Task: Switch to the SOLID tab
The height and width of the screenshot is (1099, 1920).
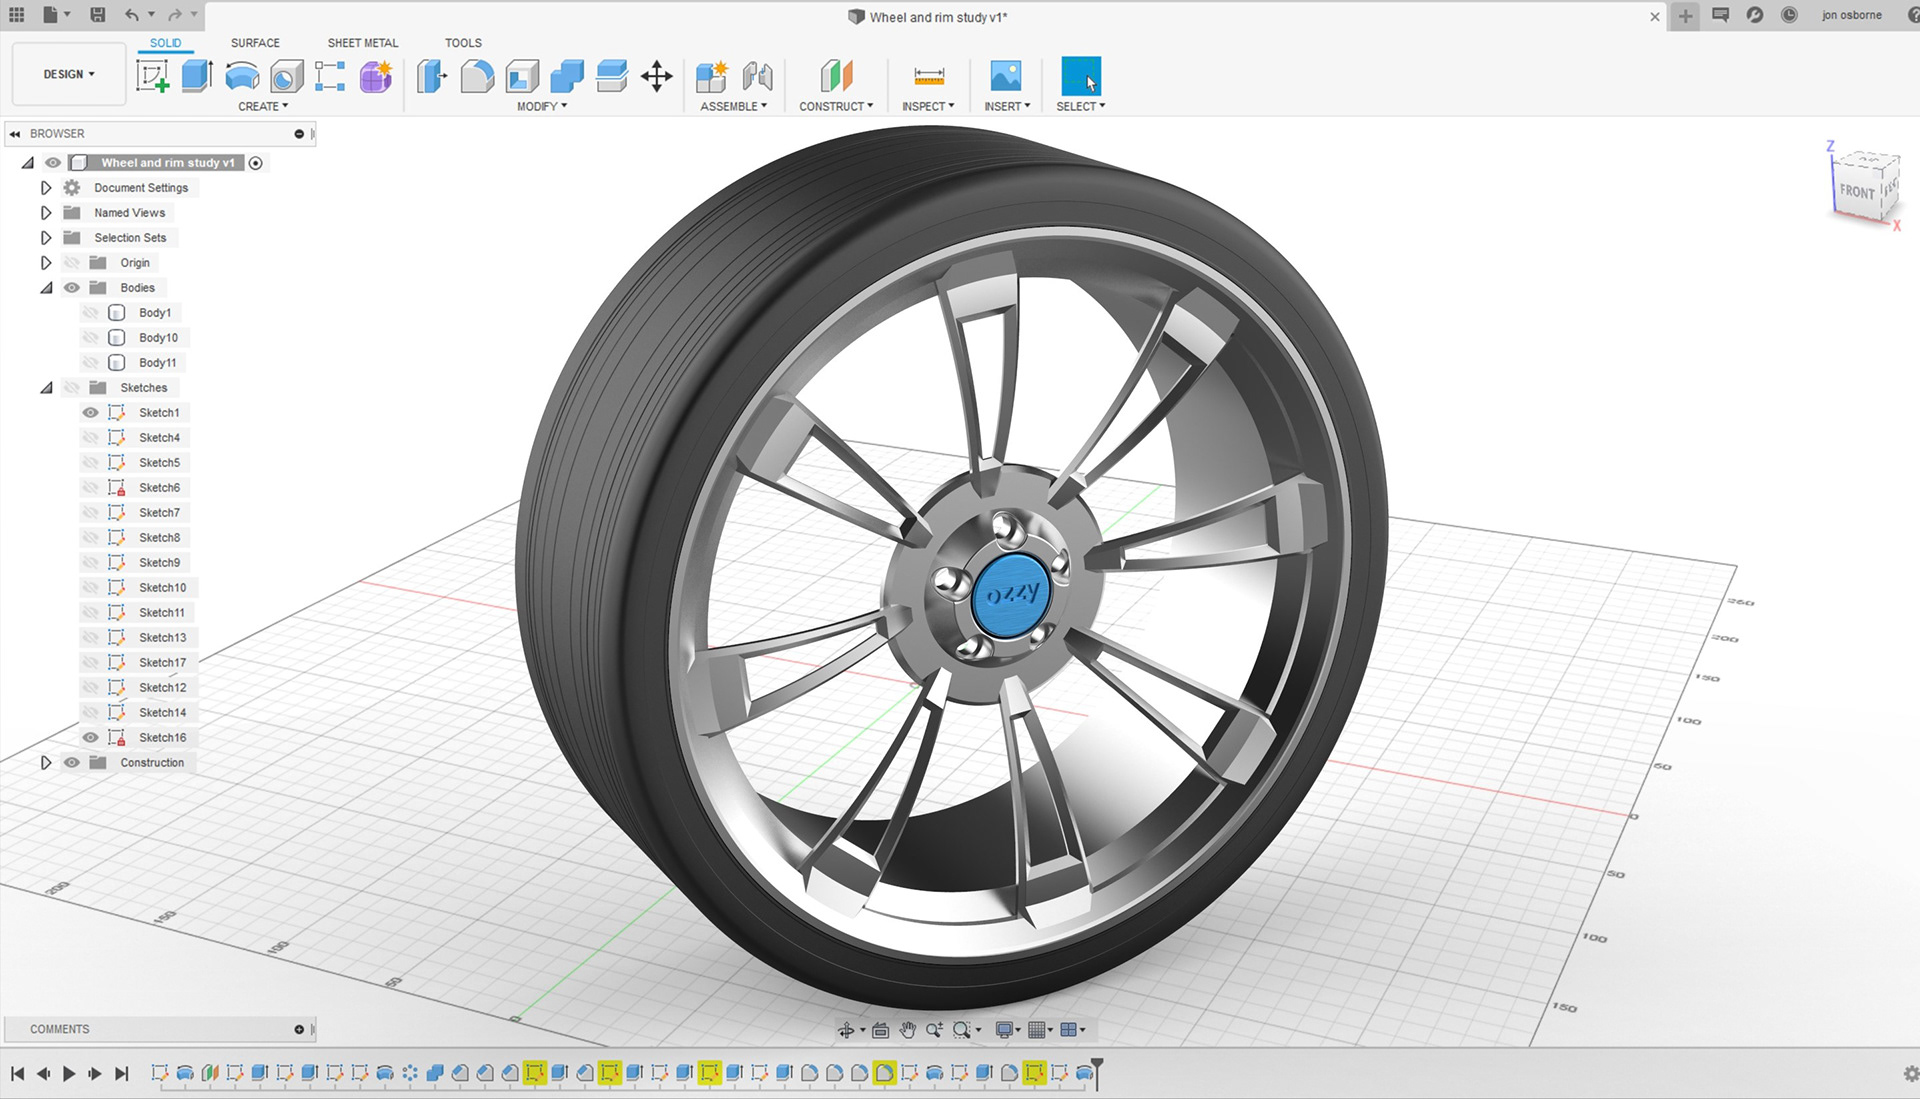Action: 166,43
